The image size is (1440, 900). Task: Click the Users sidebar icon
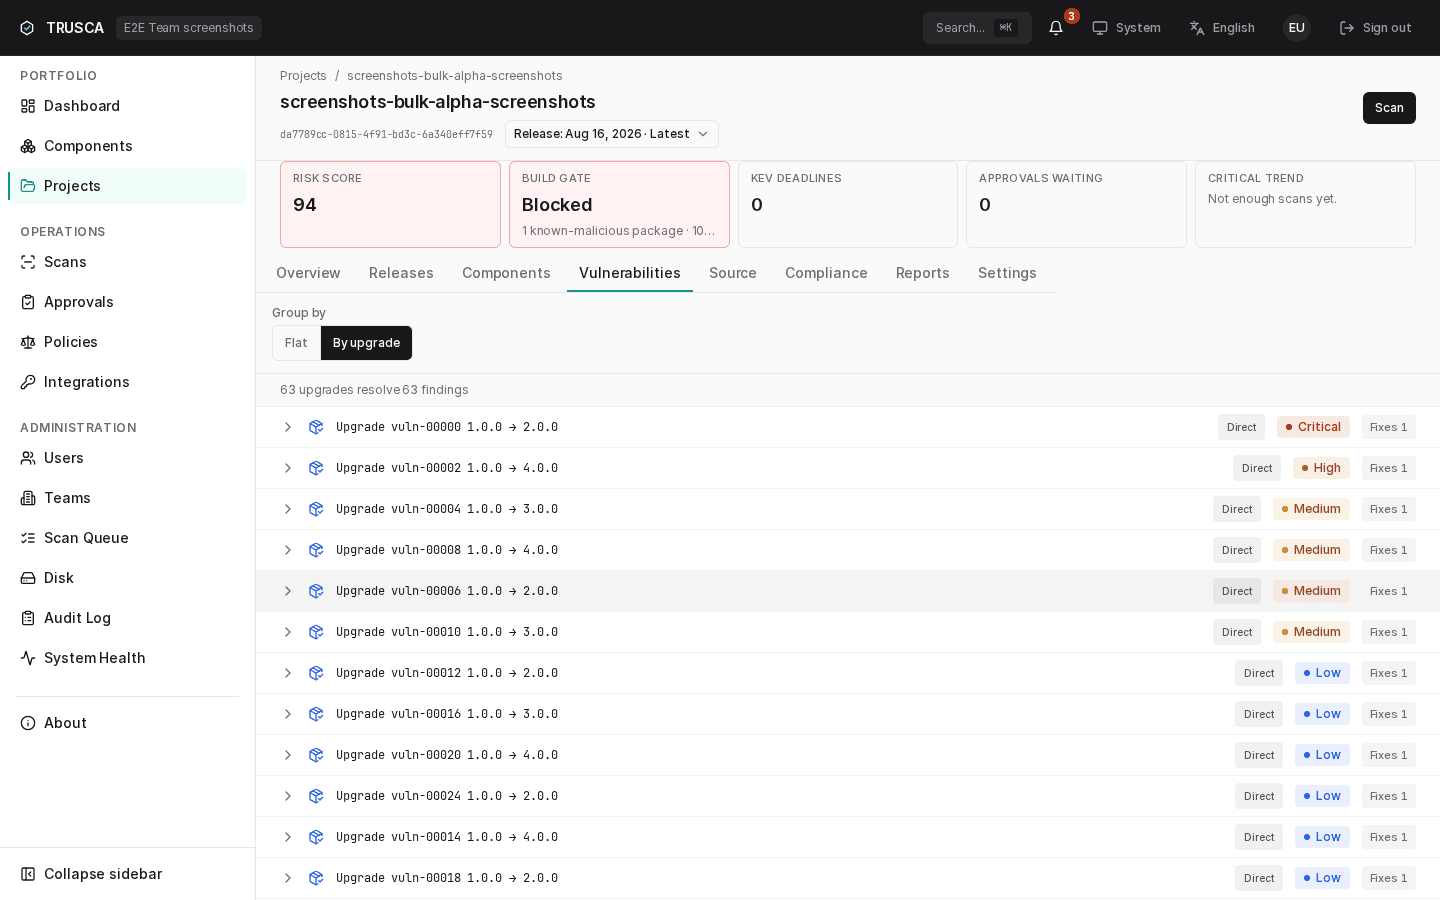28,458
